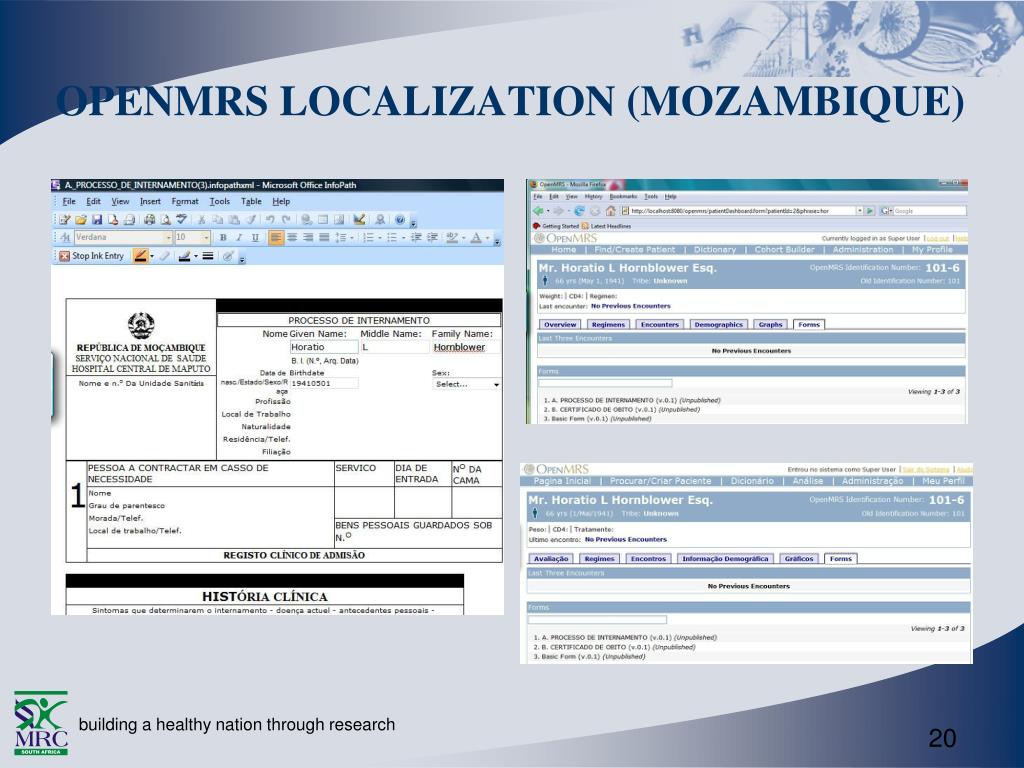This screenshot has height=768, width=1024.
Task: Click the Font Task Pane icon beside Verdana
Action: [x=65, y=238]
